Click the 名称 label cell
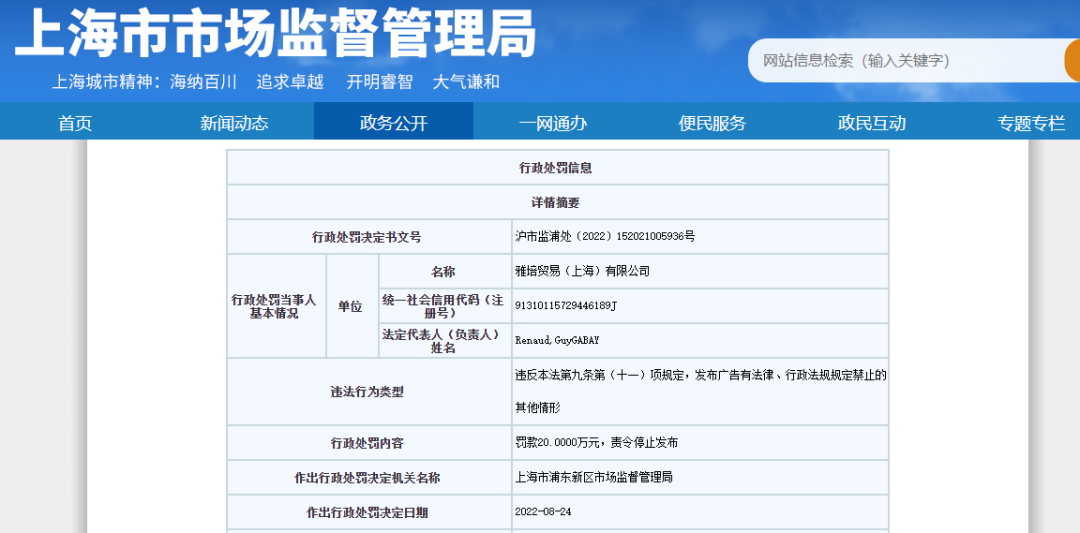 click(444, 271)
